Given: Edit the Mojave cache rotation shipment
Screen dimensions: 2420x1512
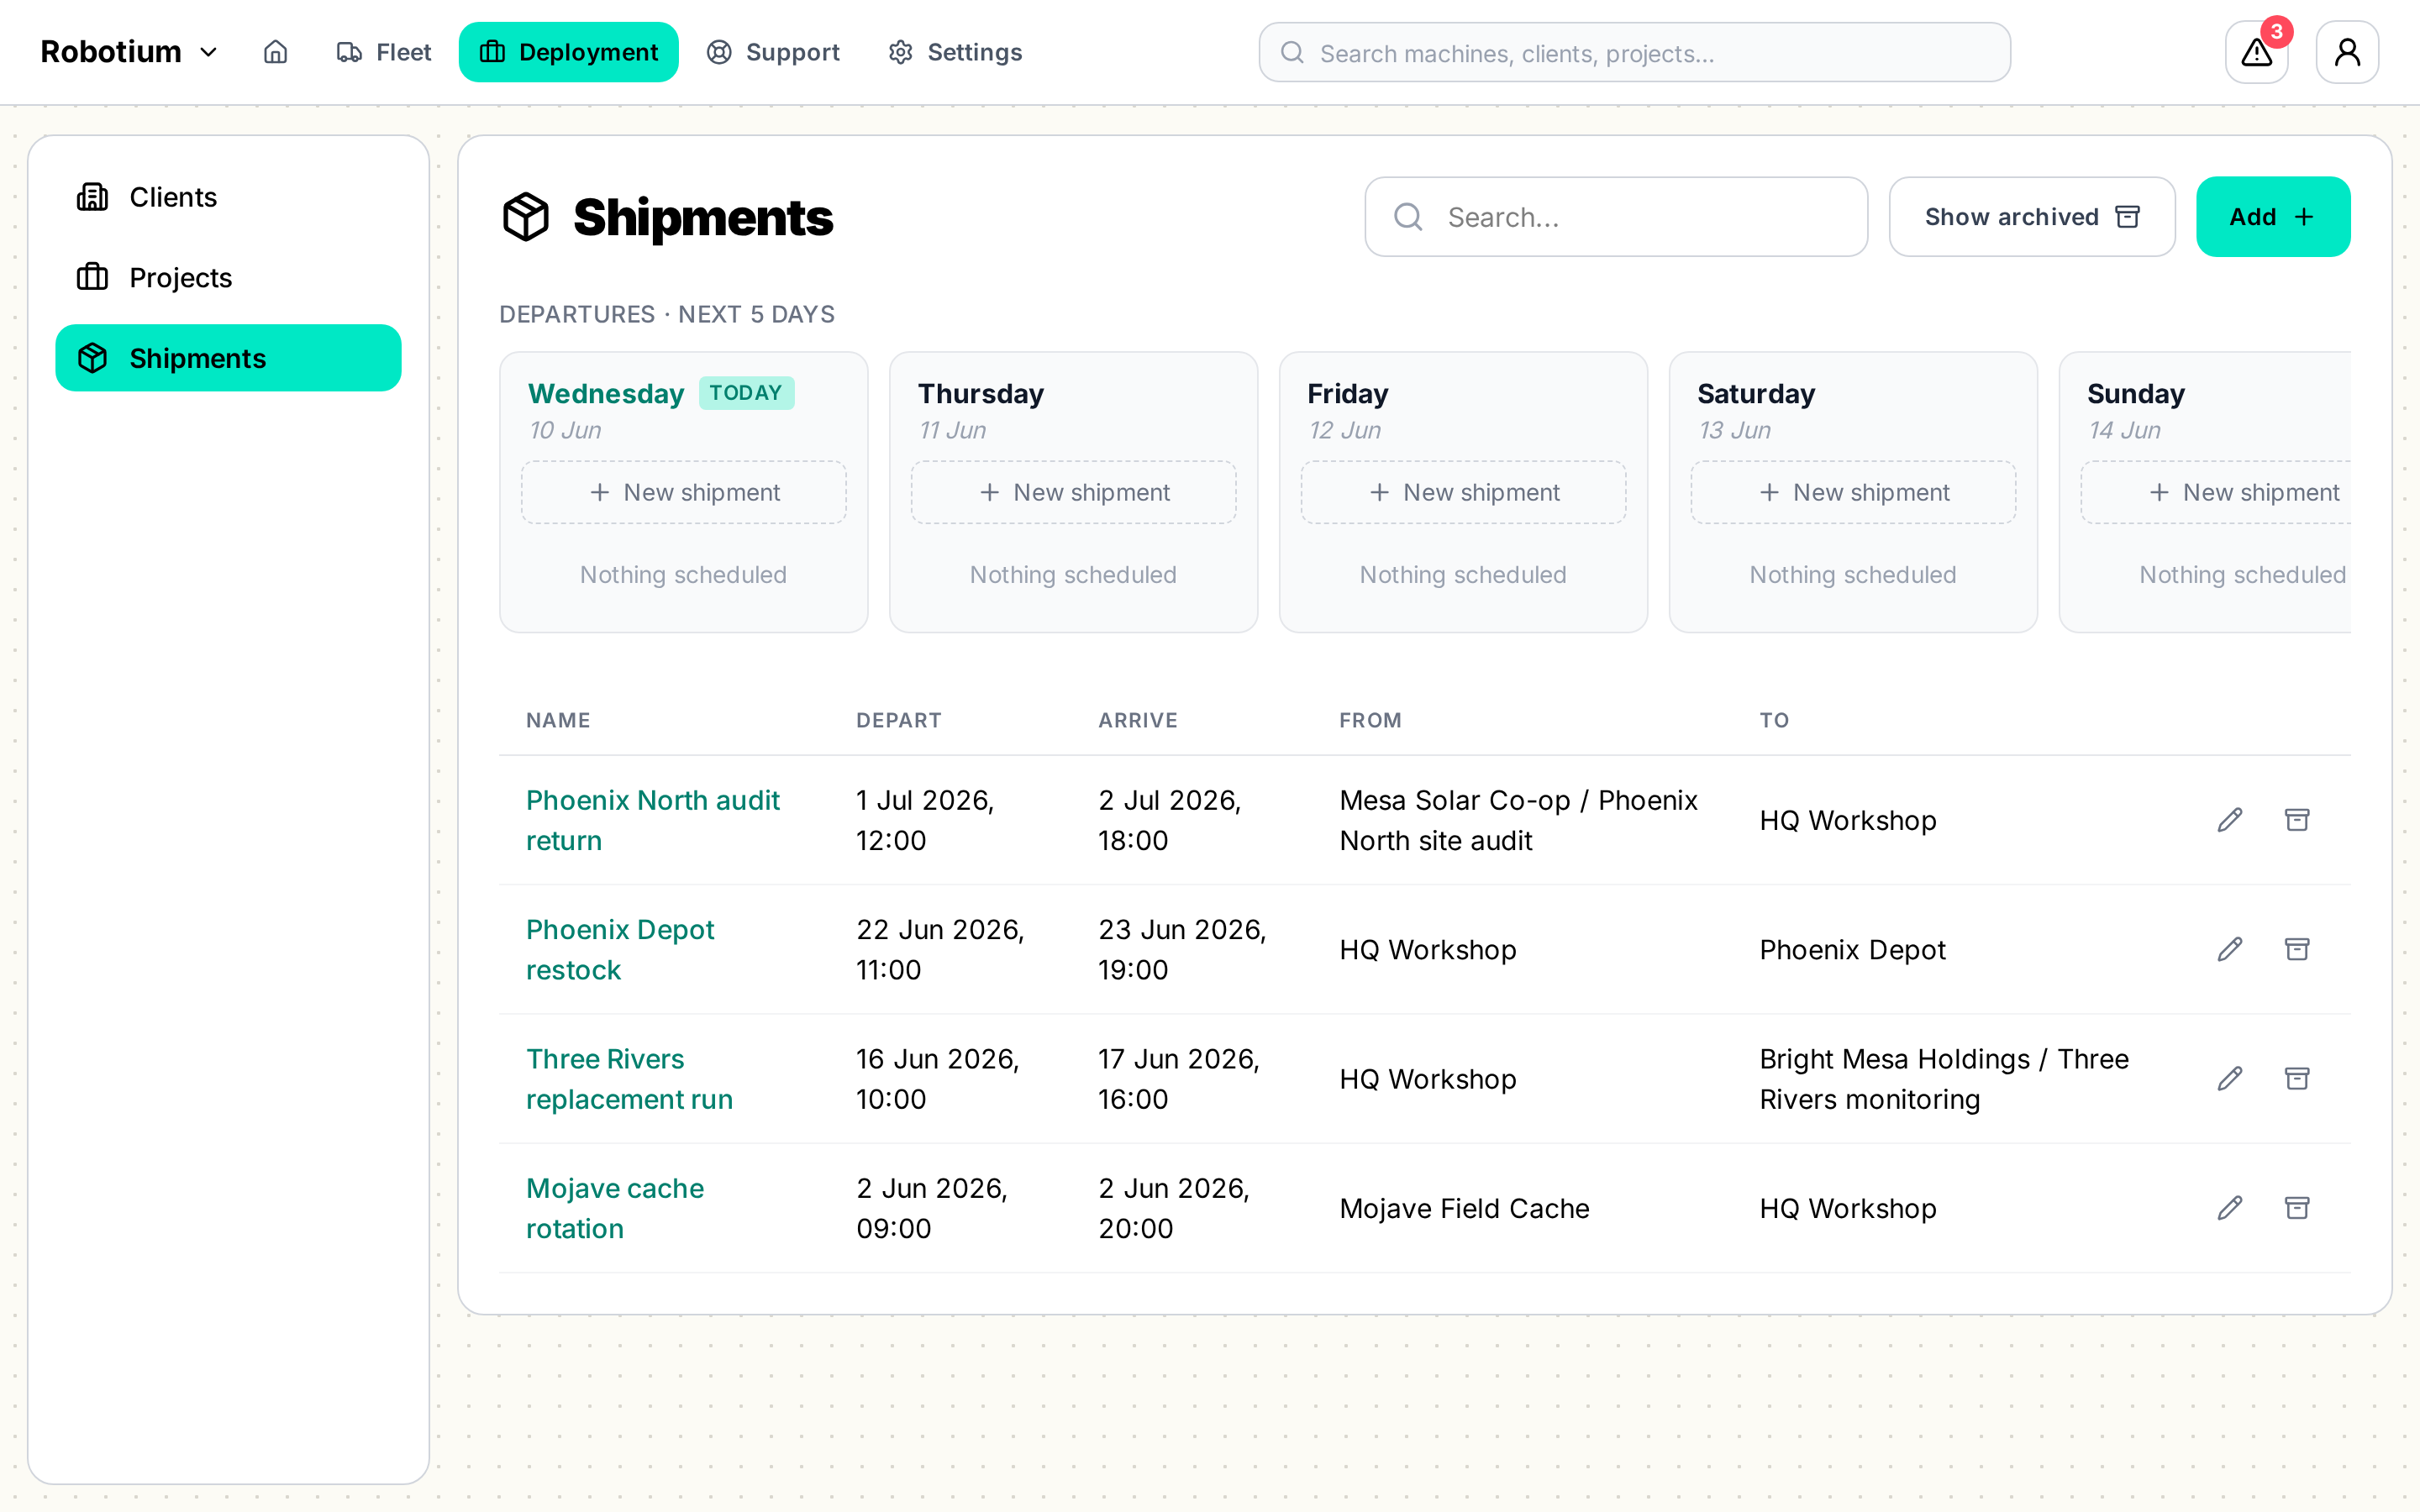Looking at the screenshot, I should (2230, 1208).
